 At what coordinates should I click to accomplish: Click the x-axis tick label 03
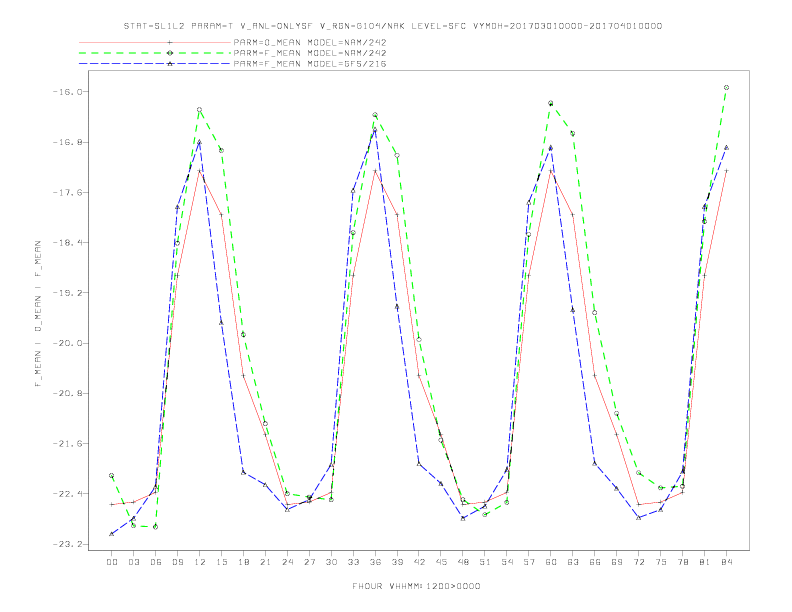(x=133, y=562)
